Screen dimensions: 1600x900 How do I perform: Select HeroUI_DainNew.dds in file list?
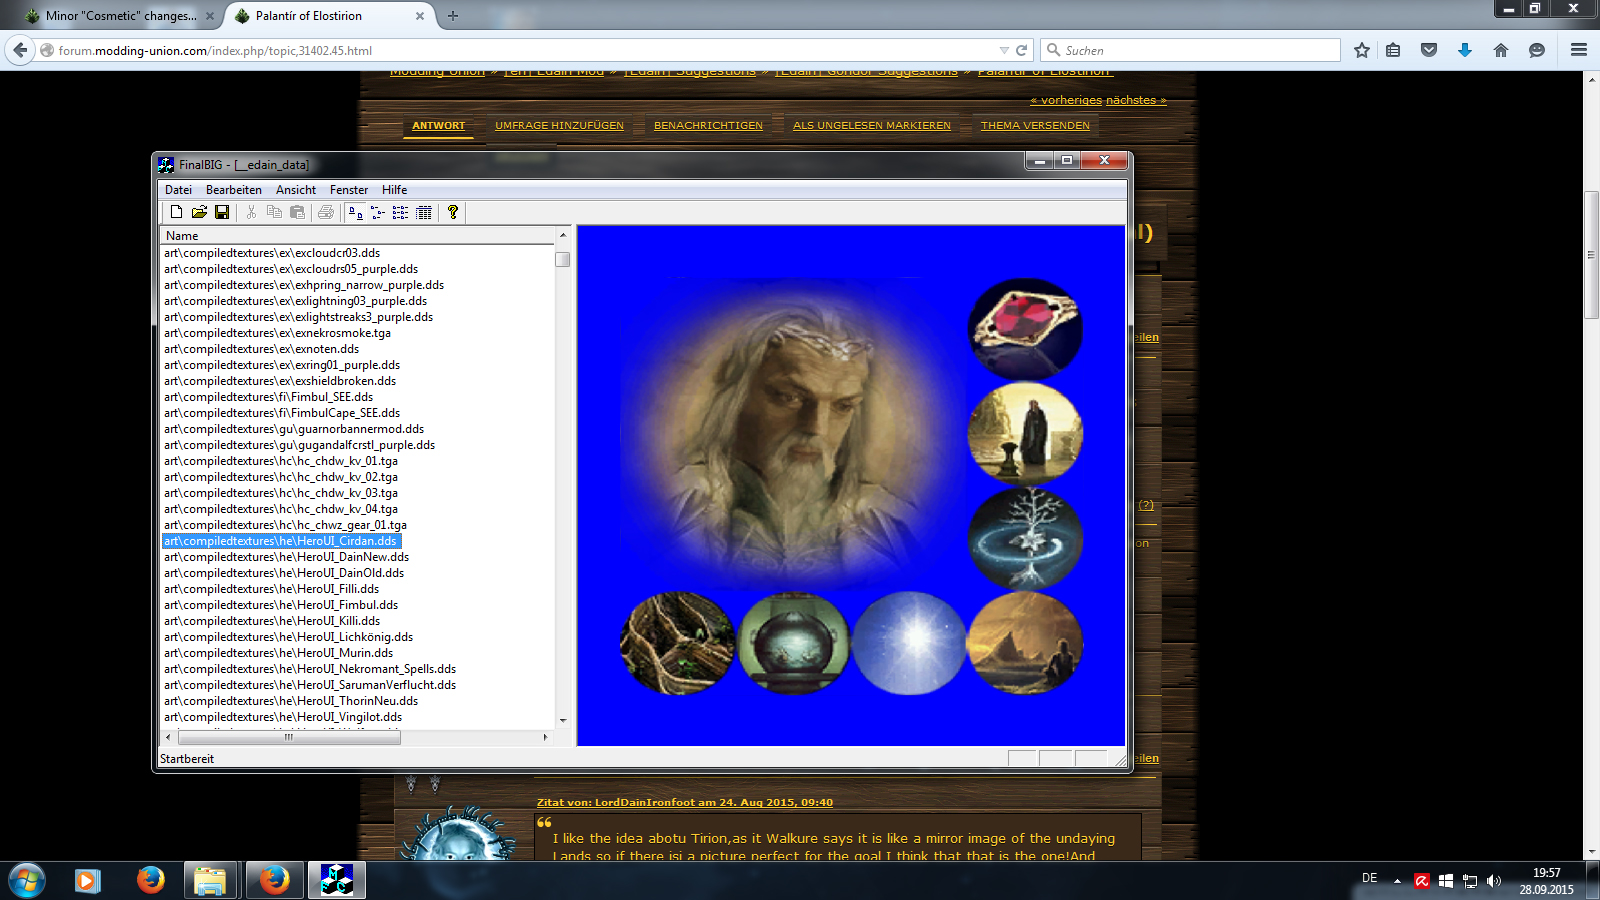click(x=286, y=557)
